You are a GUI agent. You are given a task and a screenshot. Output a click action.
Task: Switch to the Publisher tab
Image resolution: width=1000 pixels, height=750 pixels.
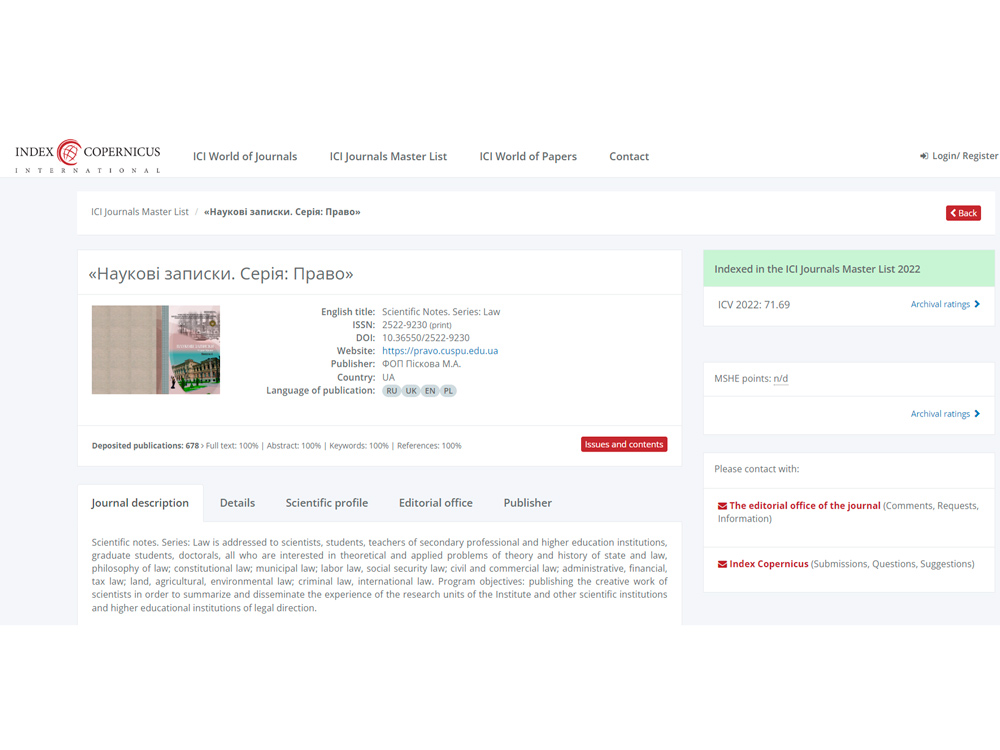pos(527,503)
